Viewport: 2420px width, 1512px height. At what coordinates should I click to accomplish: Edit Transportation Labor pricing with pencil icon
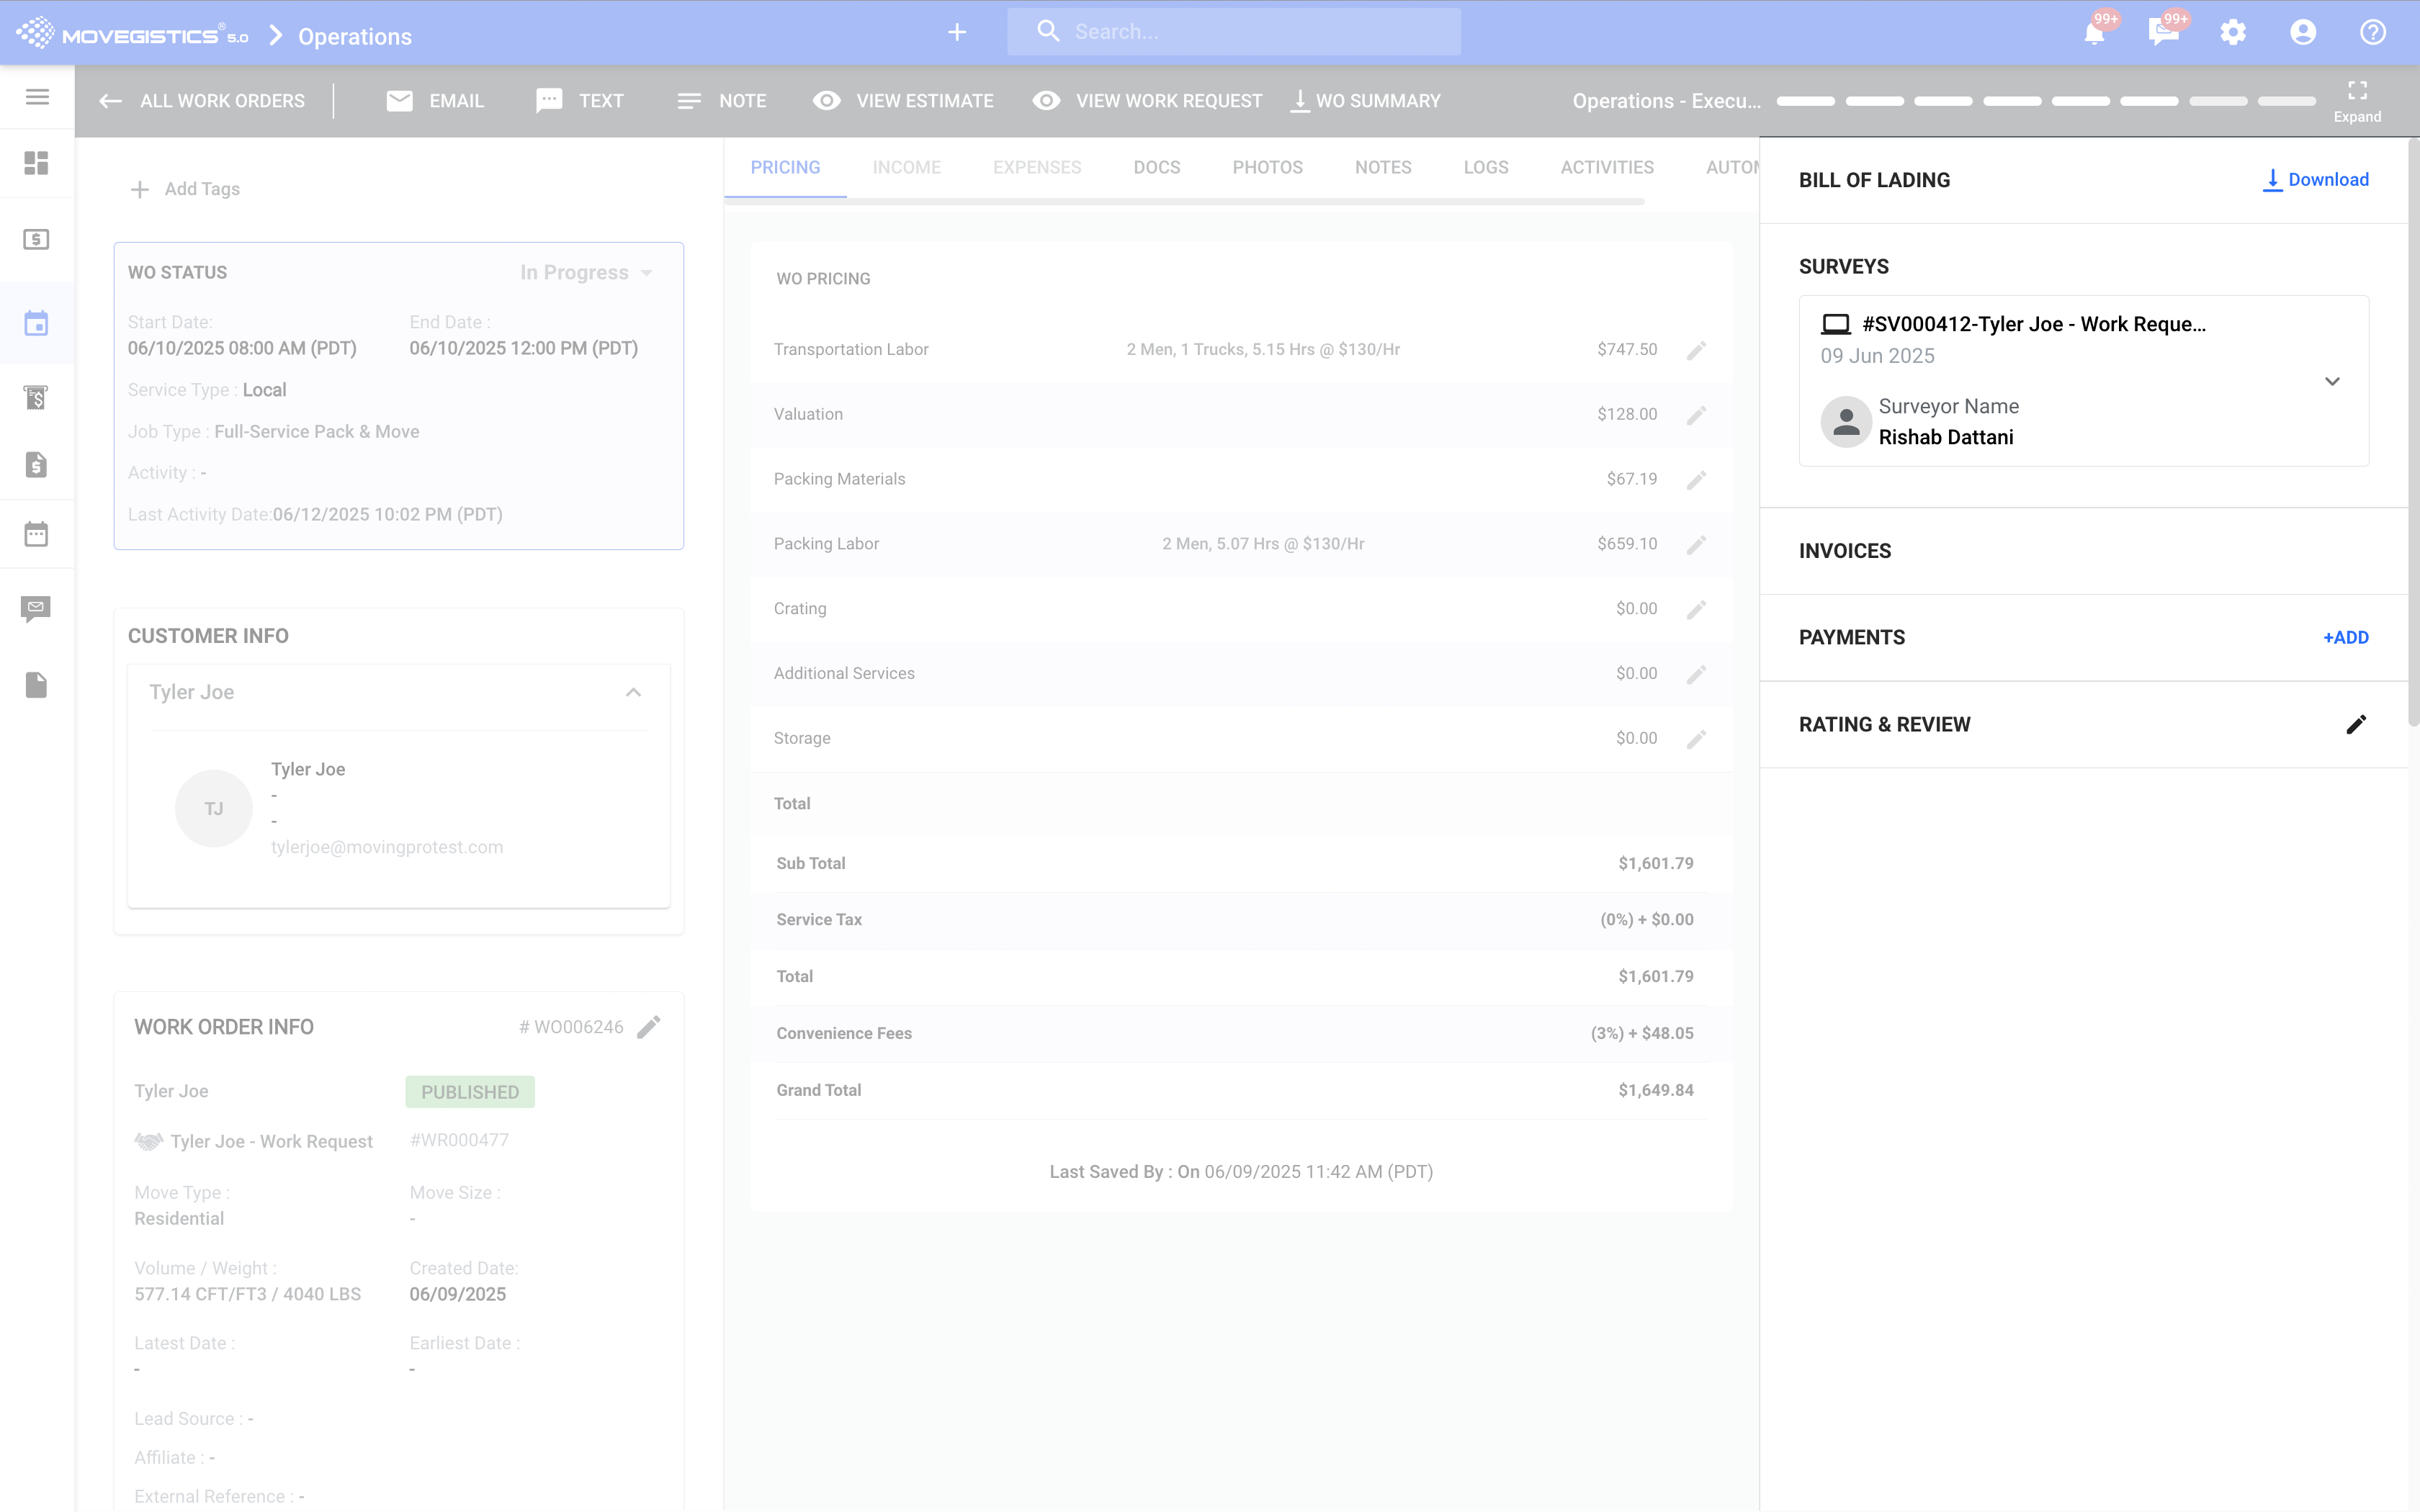click(1696, 350)
